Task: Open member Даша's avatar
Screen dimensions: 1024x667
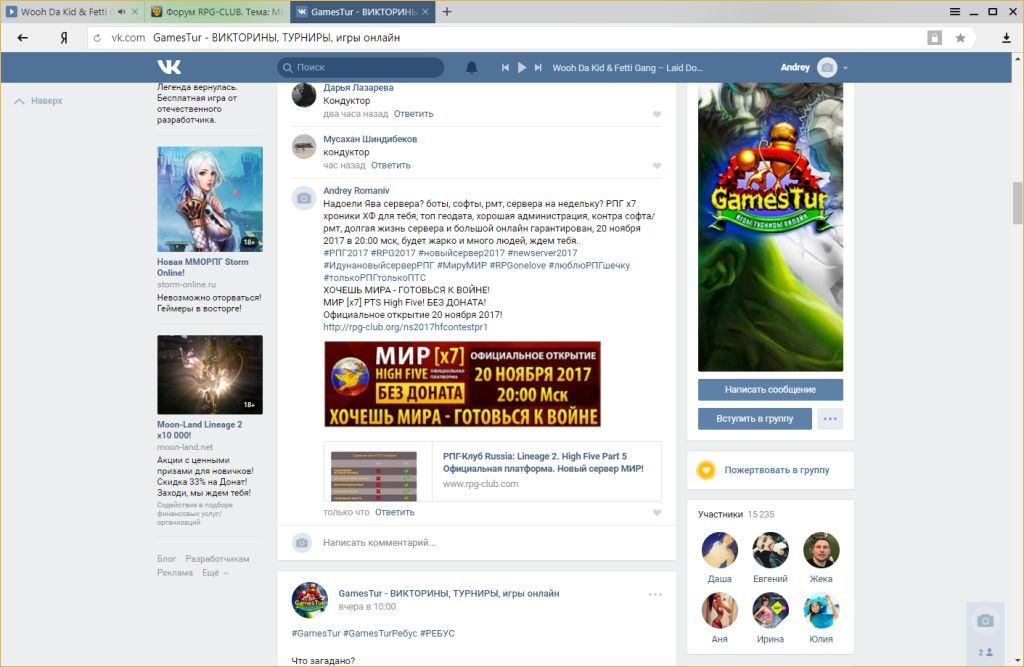Action: [x=719, y=550]
